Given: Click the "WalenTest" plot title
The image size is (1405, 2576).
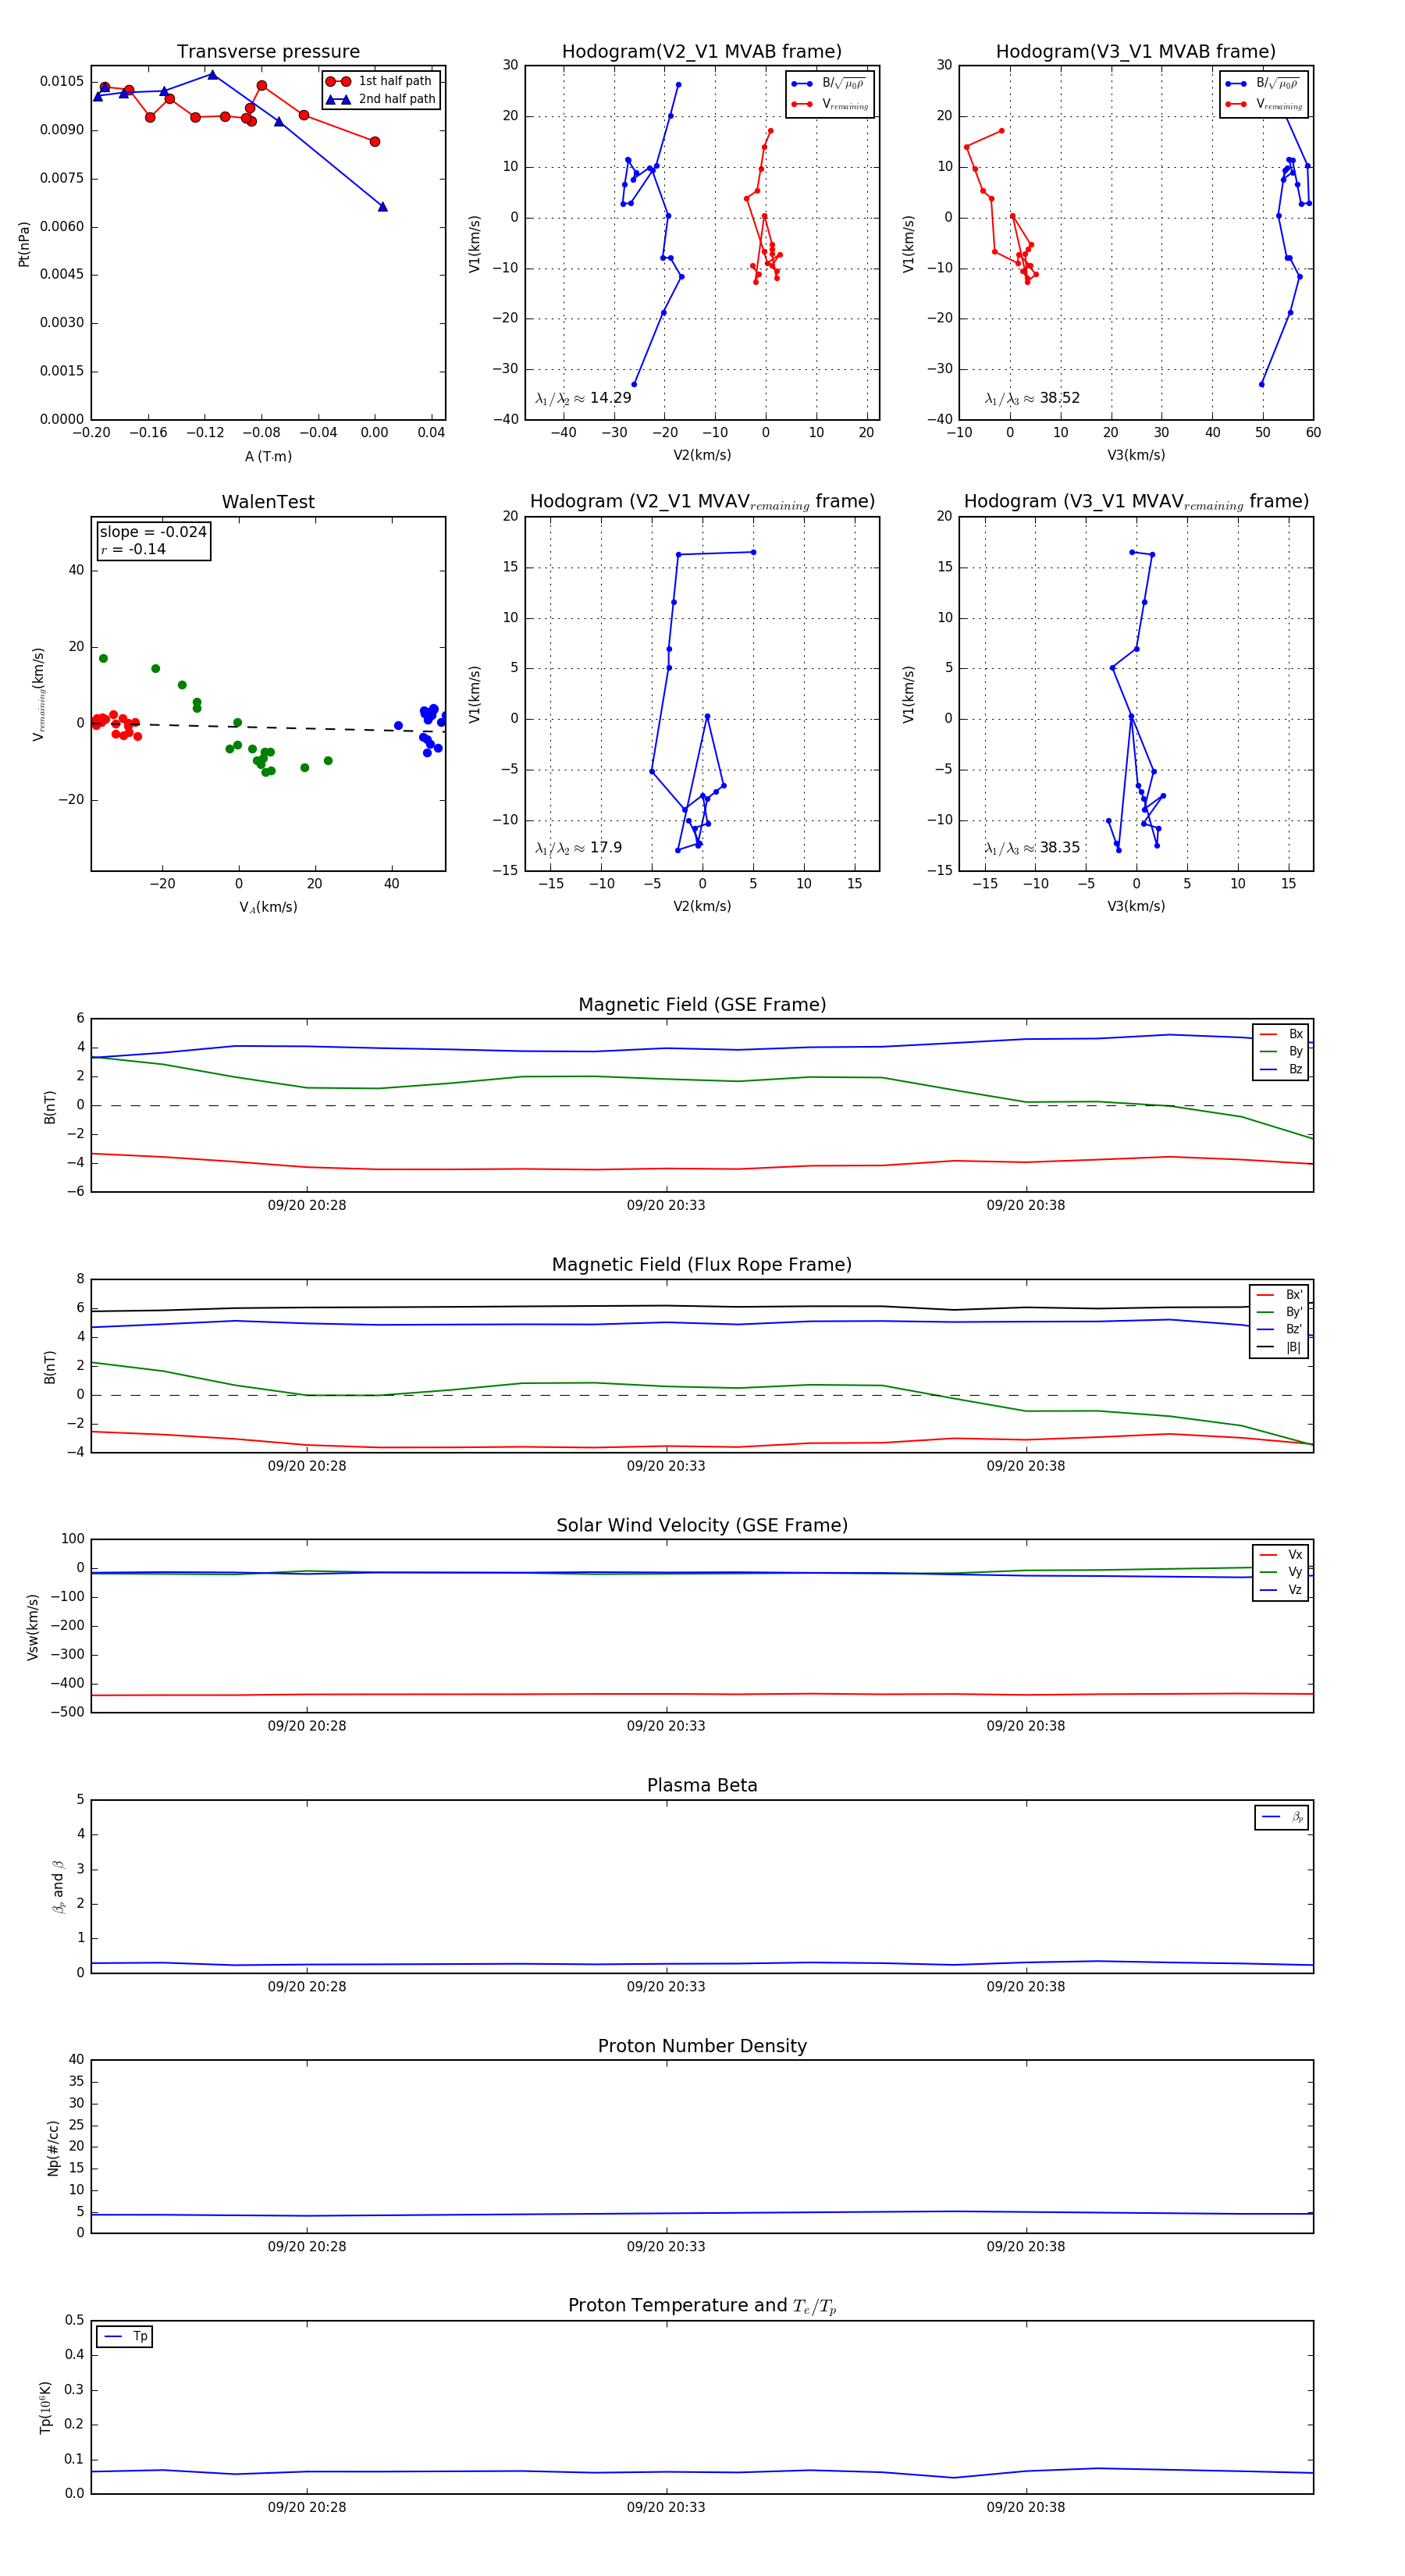Looking at the screenshot, I should [268, 502].
